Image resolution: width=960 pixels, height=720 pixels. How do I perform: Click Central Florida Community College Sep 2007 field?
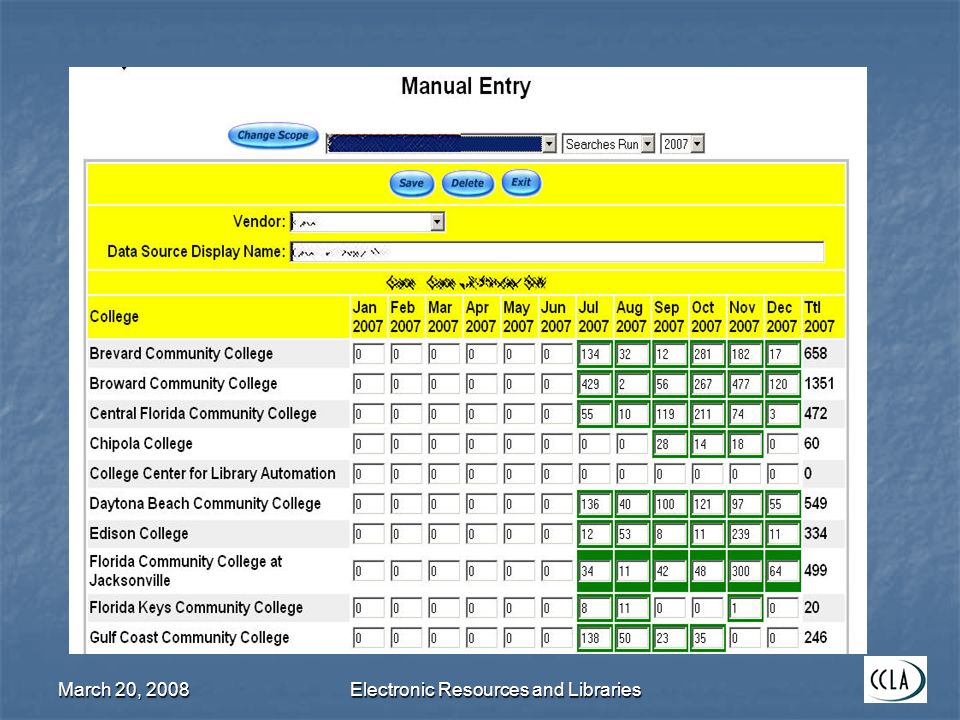pos(670,414)
